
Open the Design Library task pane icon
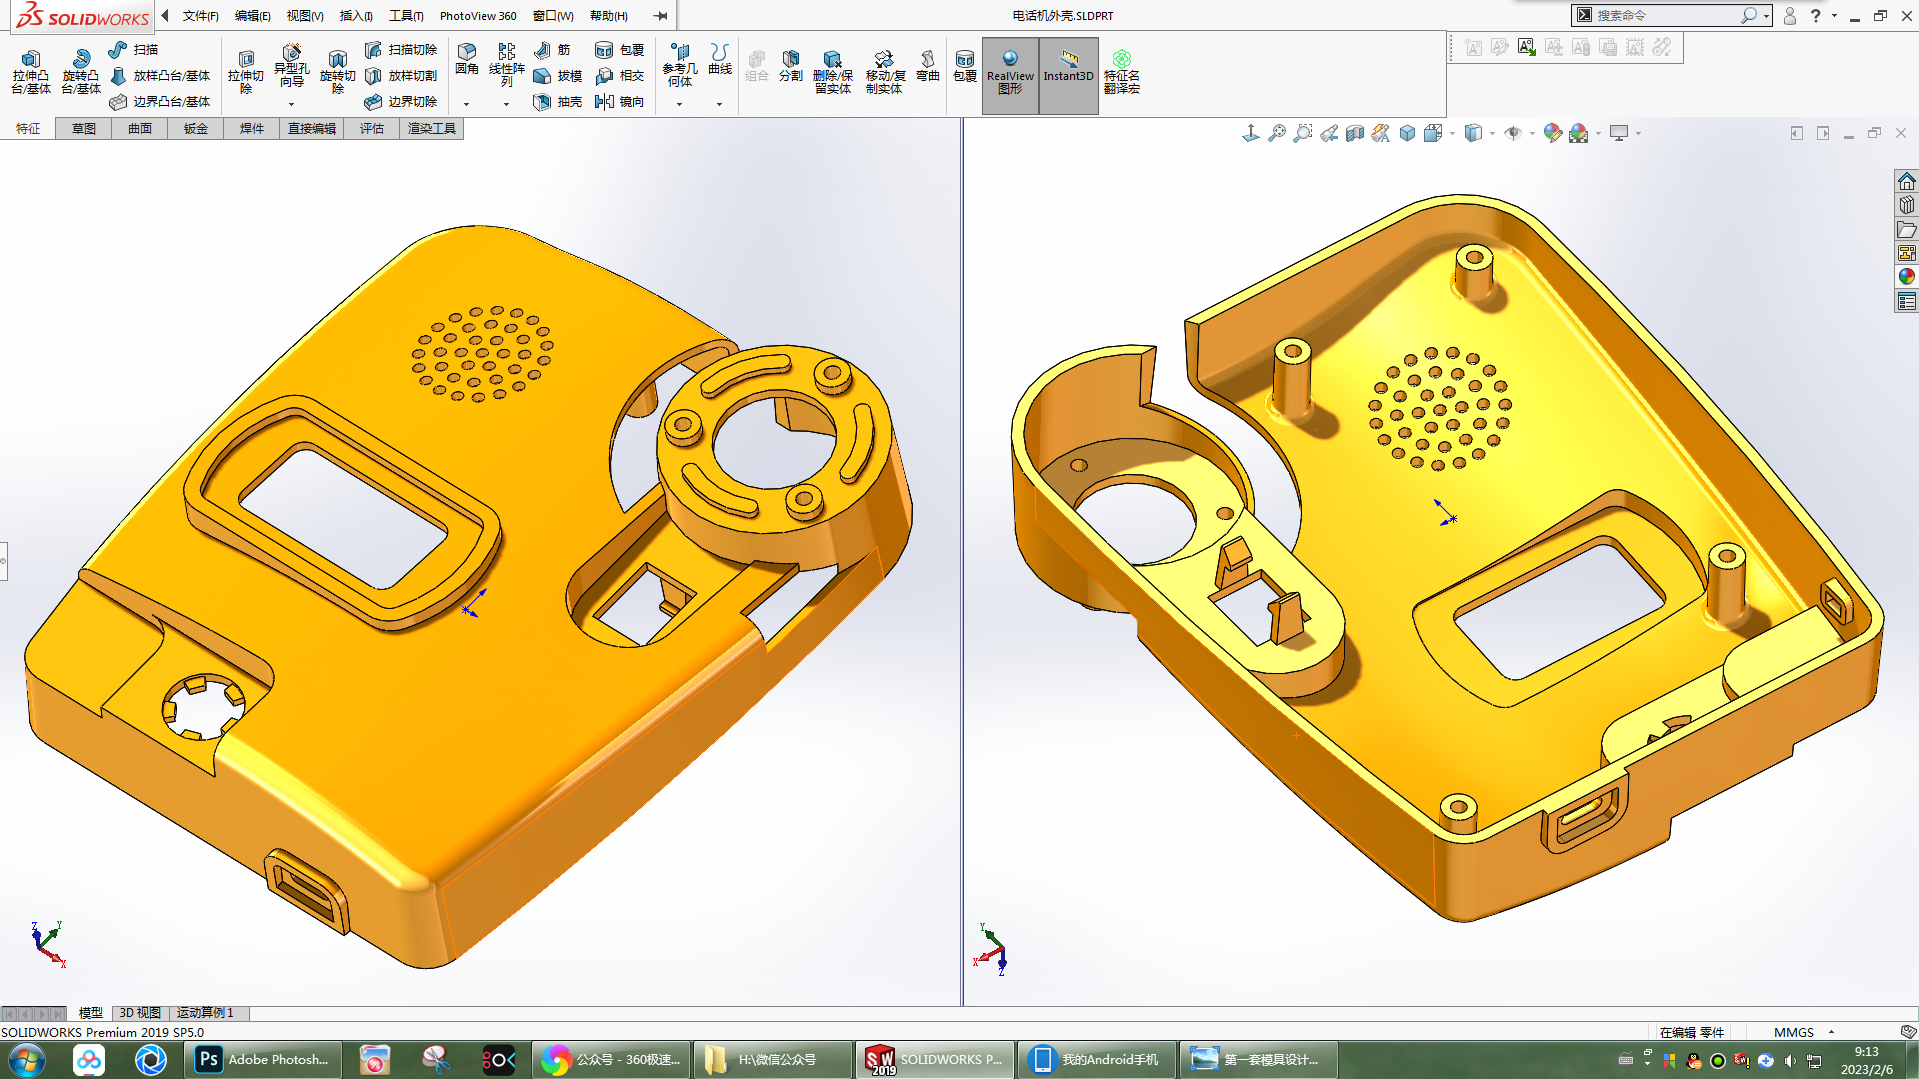[x=1907, y=205]
